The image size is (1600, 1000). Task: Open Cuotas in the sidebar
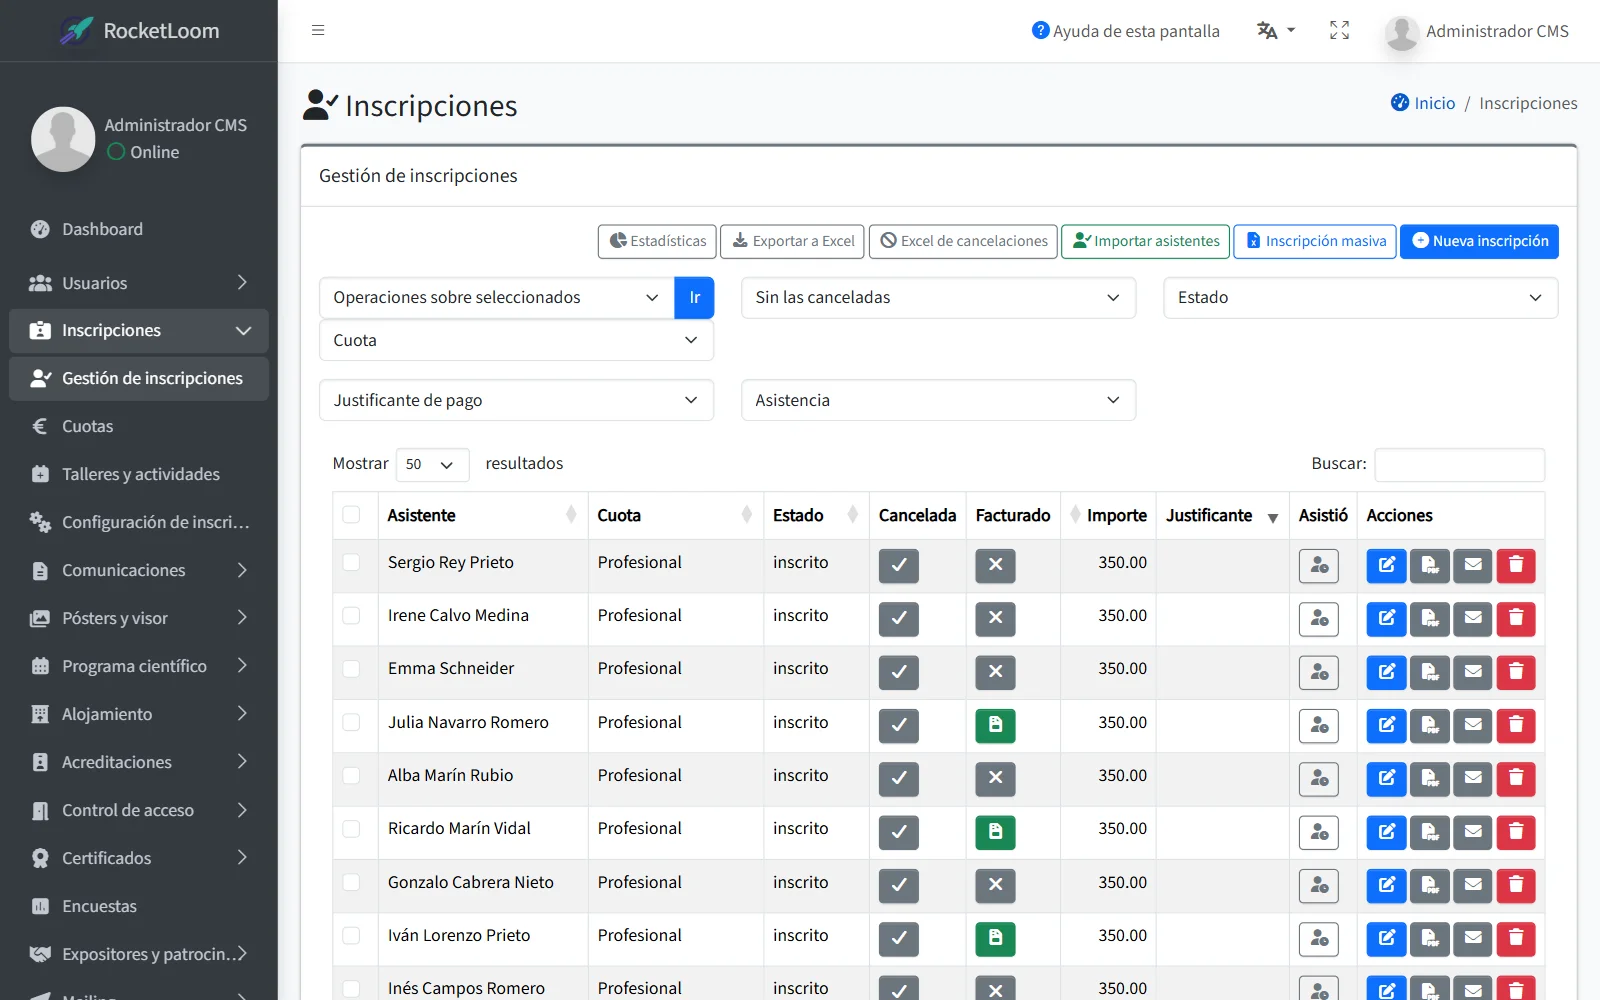pos(139,426)
